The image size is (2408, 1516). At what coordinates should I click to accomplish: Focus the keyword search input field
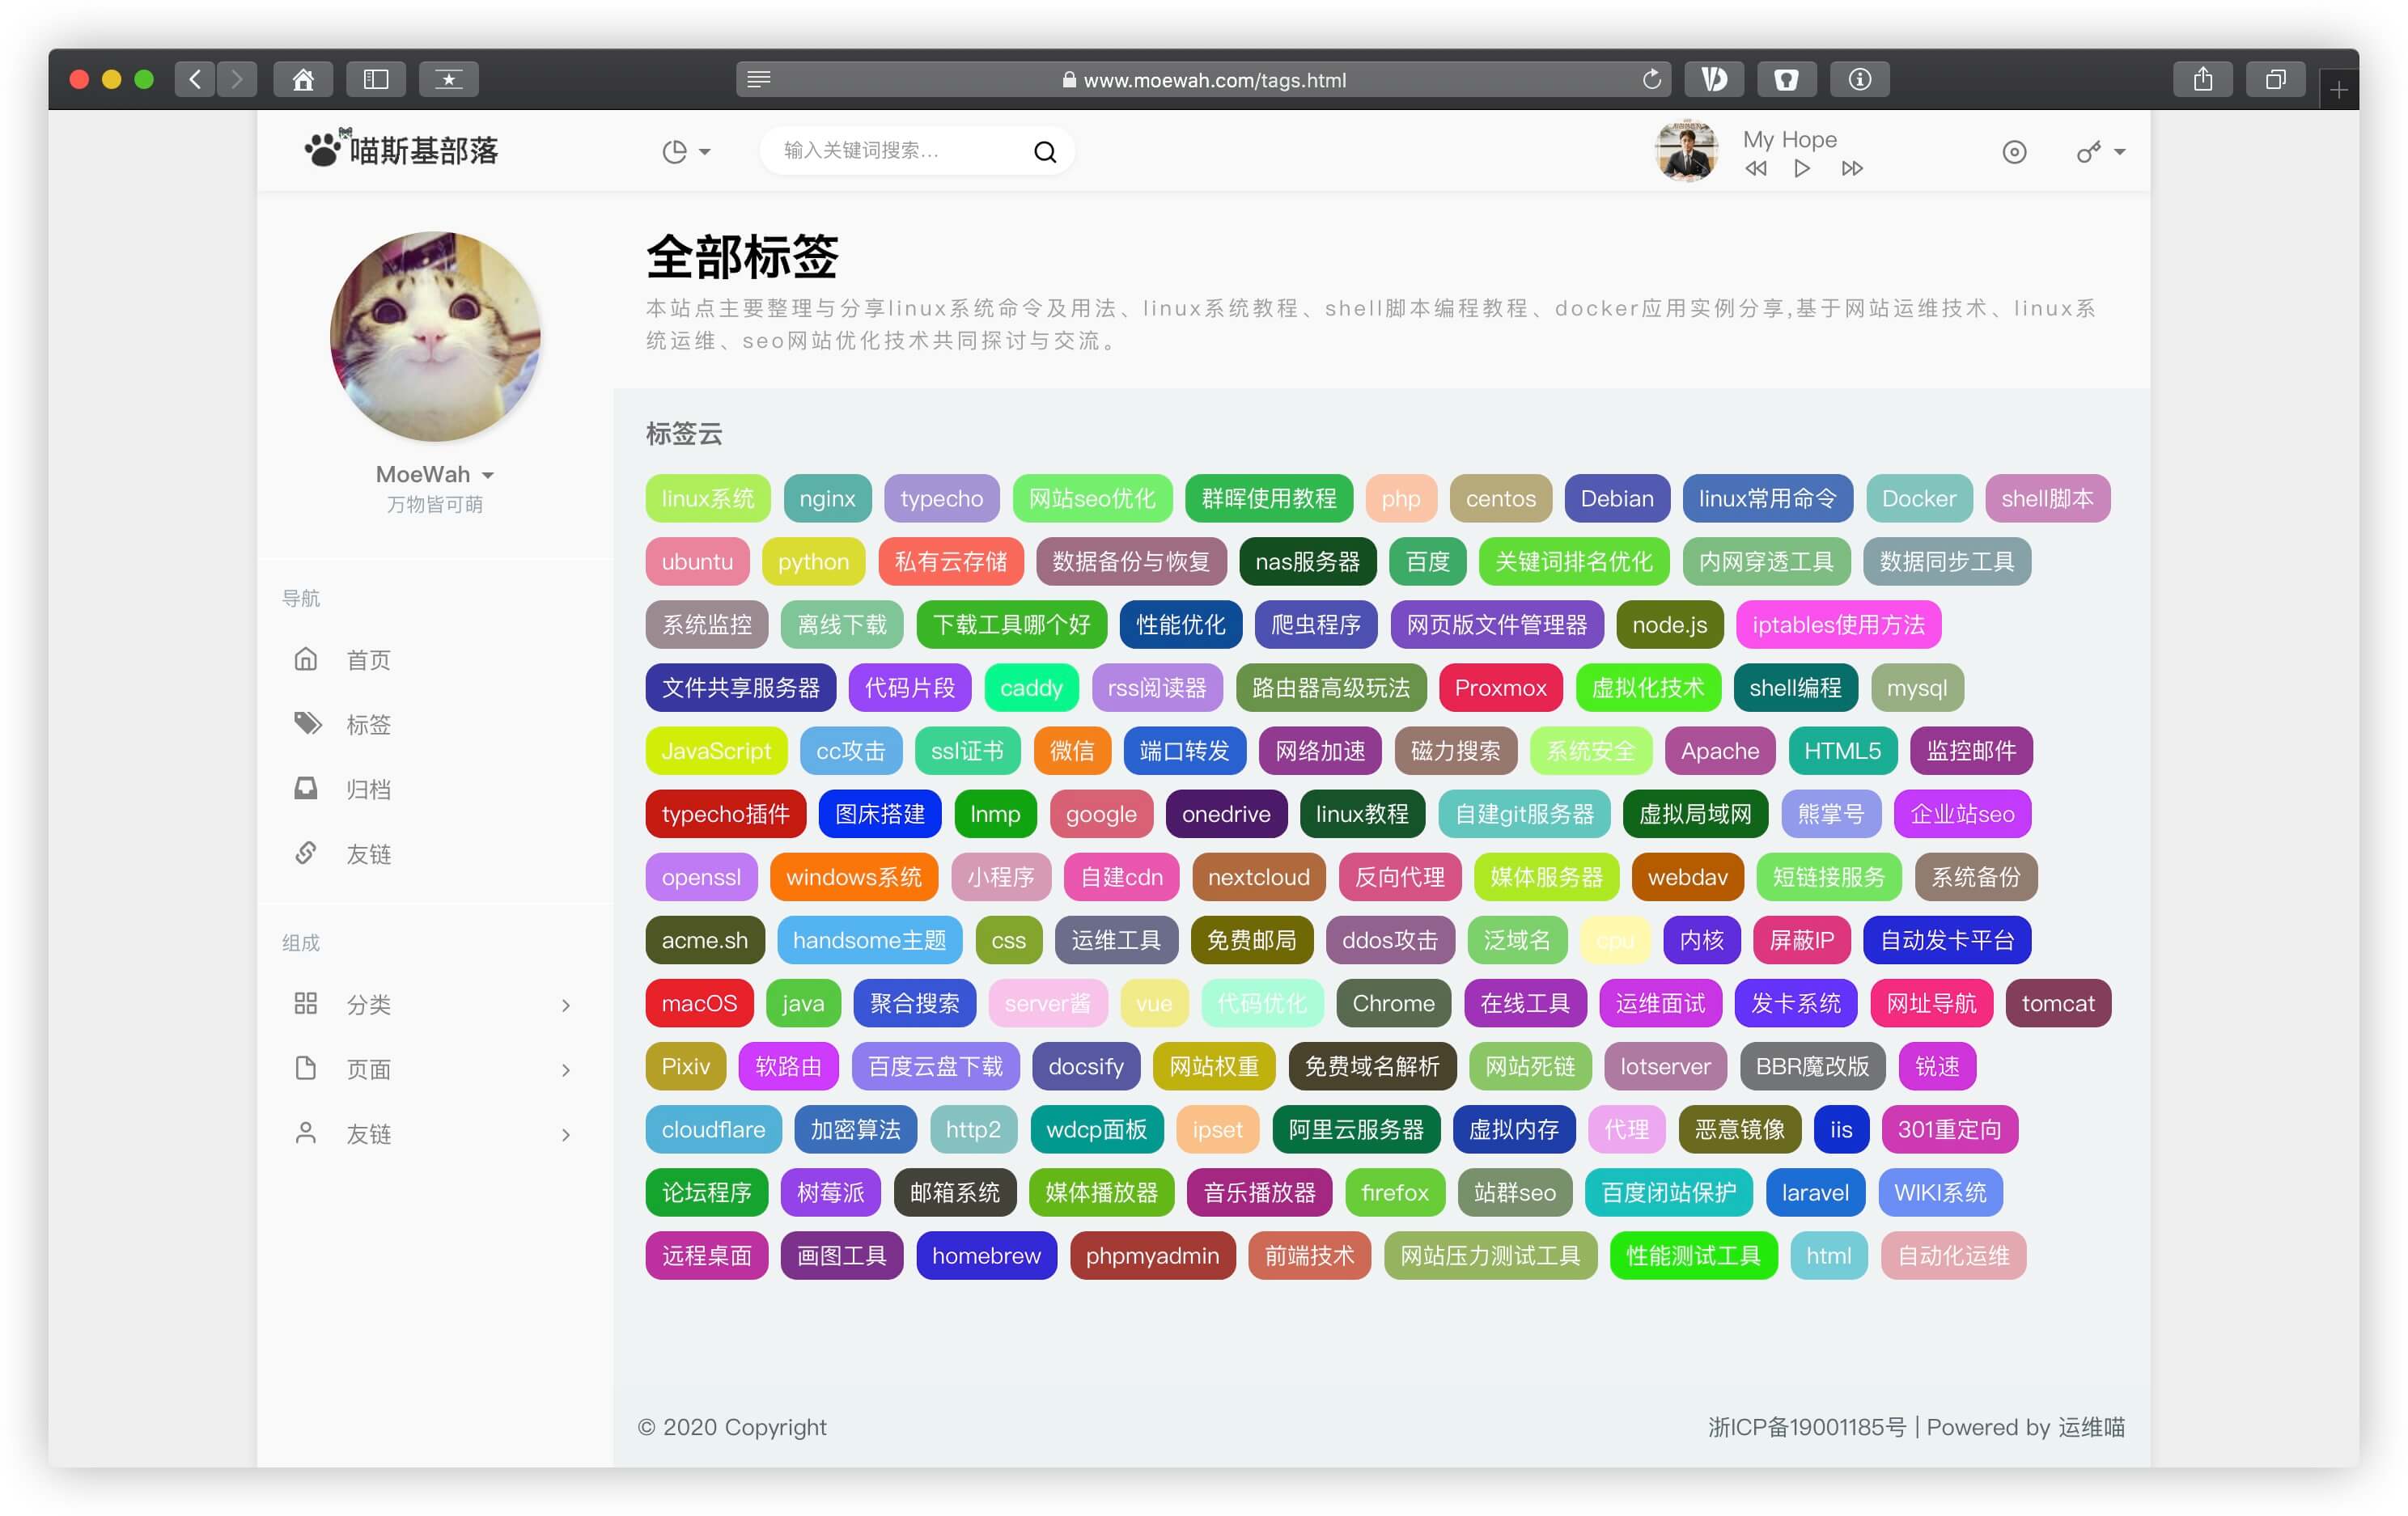click(900, 151)
